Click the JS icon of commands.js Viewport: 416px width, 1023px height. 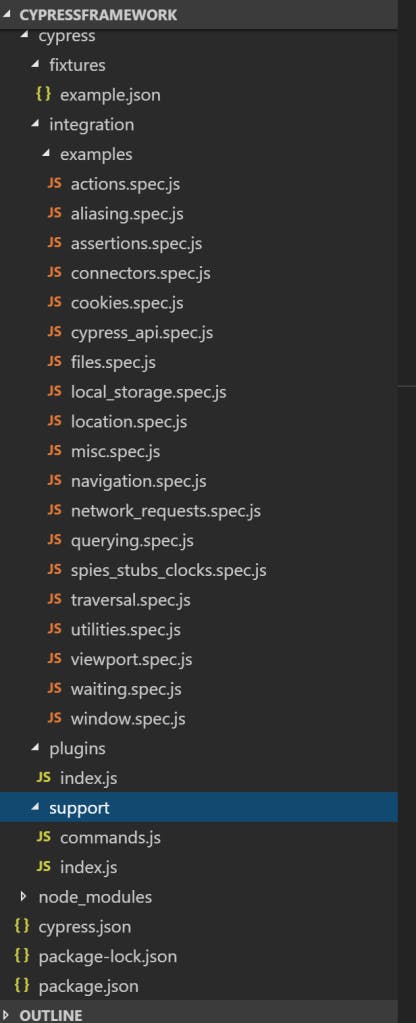pyautogui.click(x=44, y=837)
